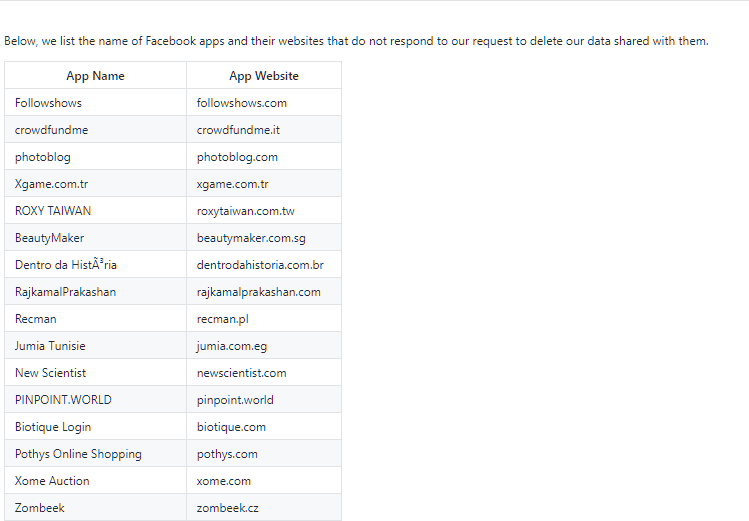This screenshot has height=521, width=749.
Task: Select xgame.com.tr in the website column
Action: click(264, 184)
